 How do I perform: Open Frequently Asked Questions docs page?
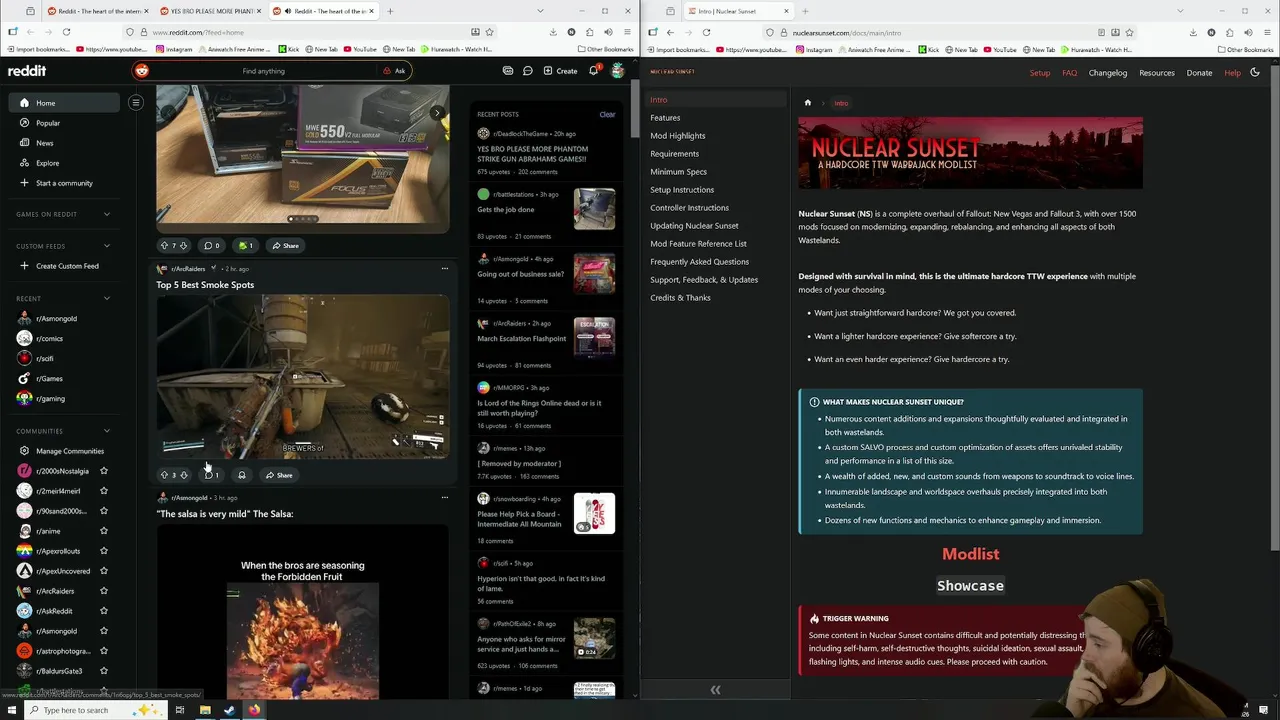coord(699,262)
